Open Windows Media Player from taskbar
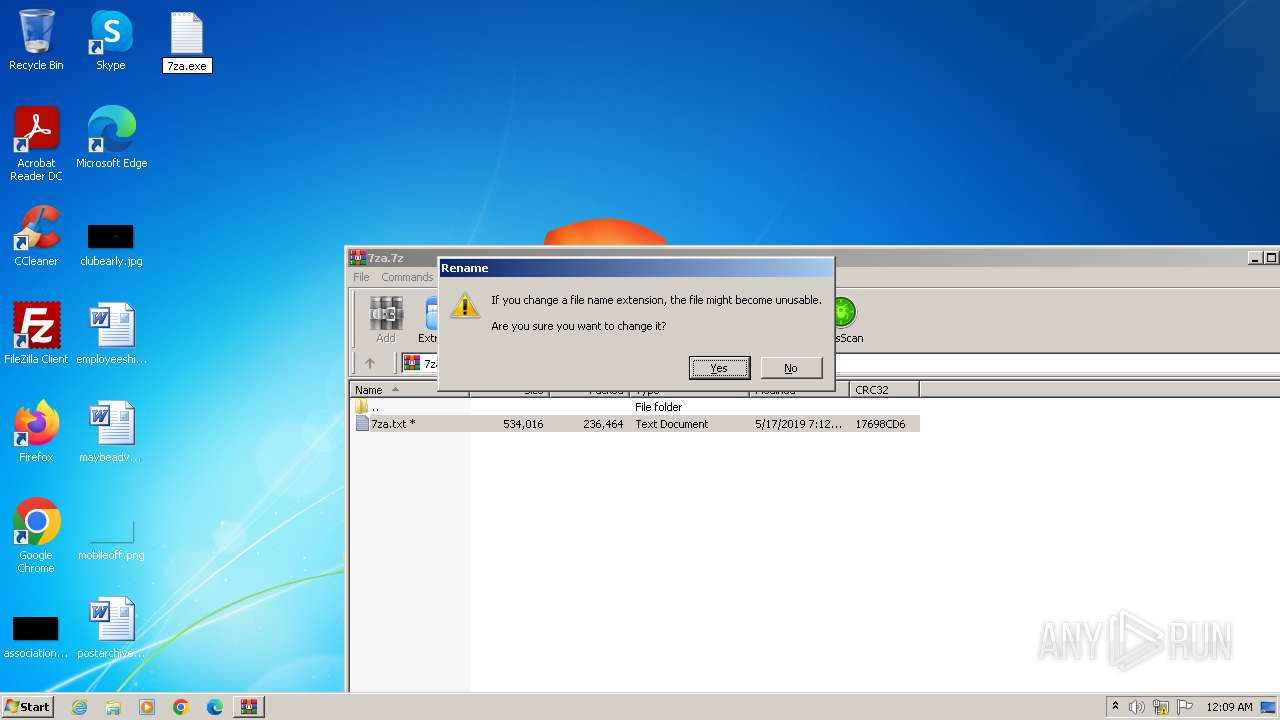Viewport: 1280px width, 720px height. [147, 707]
